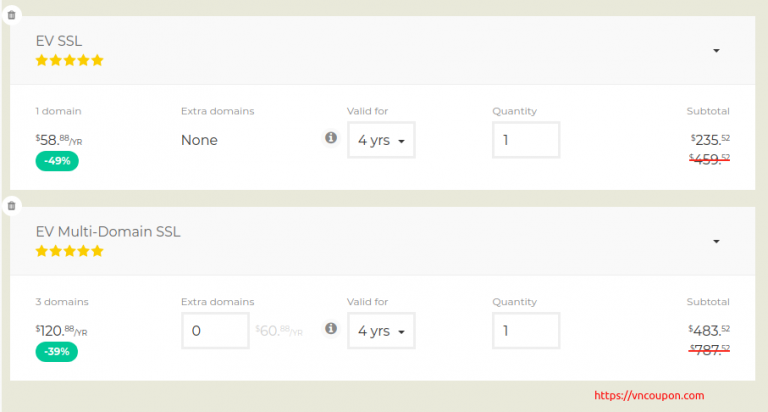Click the -39% discount badge

(x=56, y=351)
